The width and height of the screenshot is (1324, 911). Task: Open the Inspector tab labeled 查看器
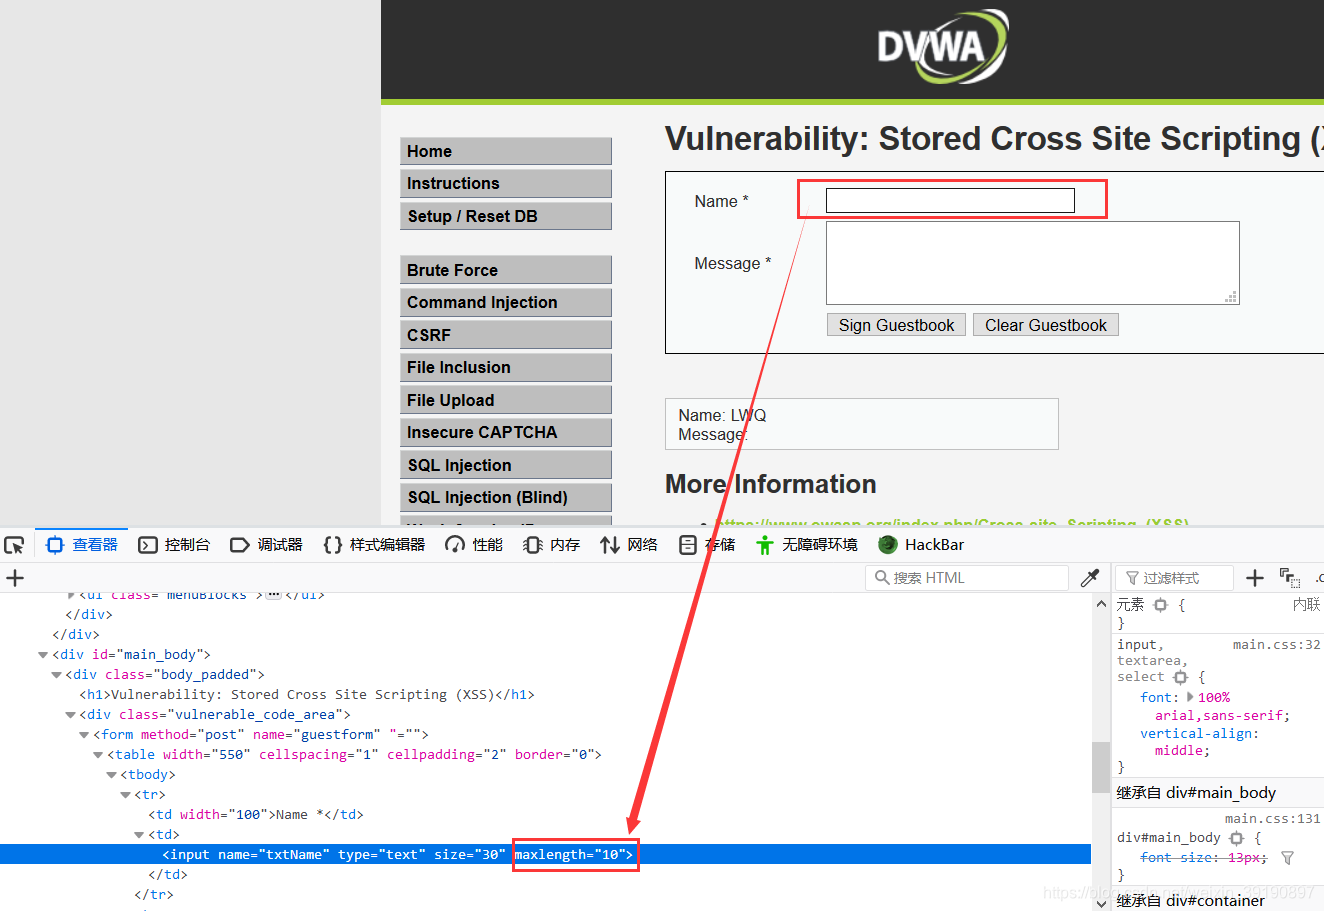click(84, 545)
